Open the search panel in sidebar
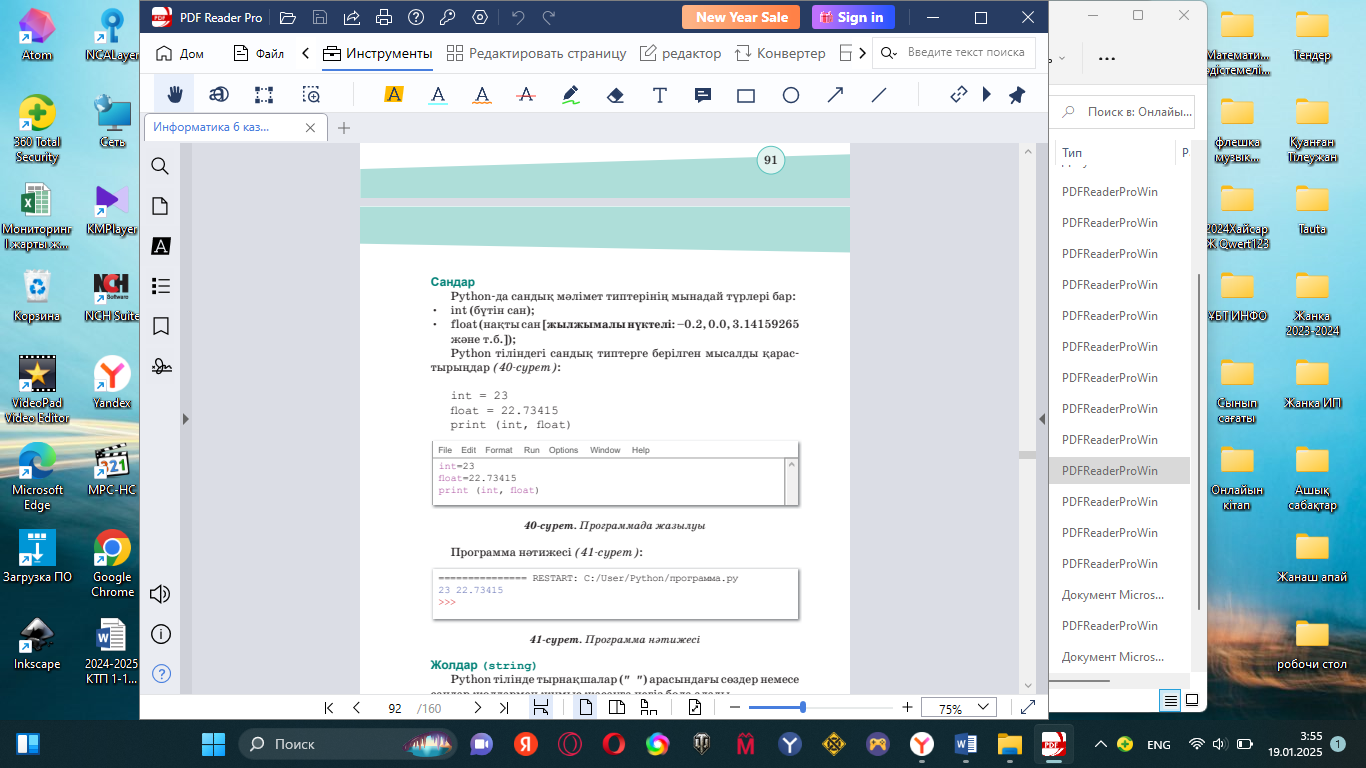 coord(160,166)
